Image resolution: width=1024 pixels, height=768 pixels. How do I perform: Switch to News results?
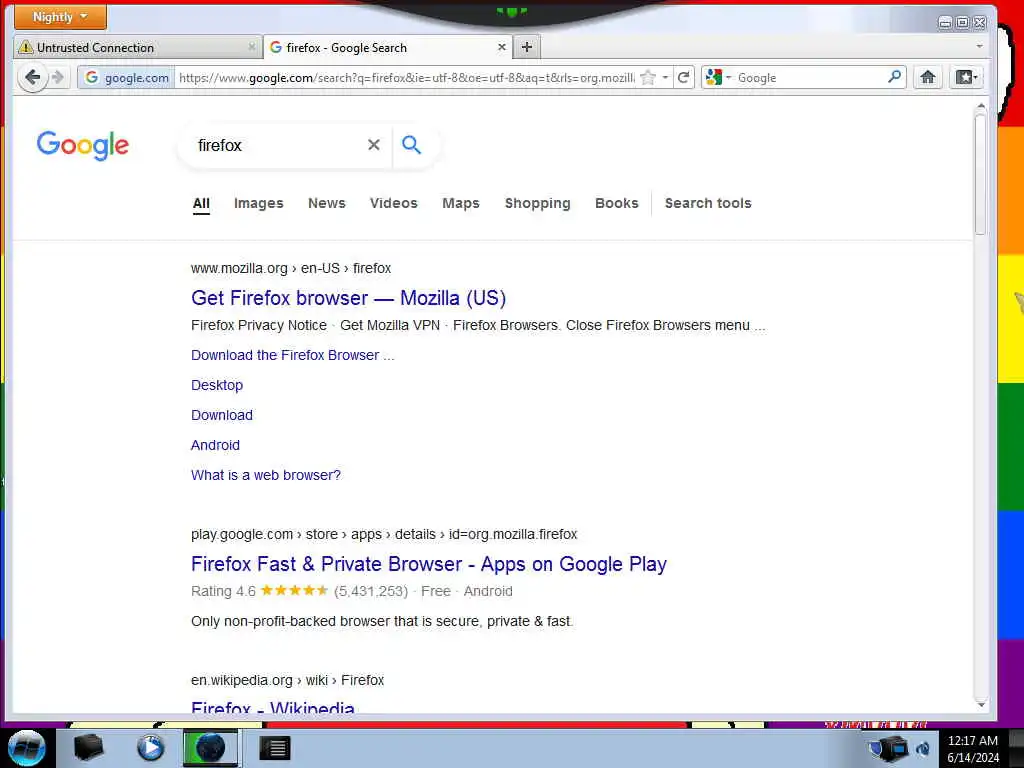point(327,203)
